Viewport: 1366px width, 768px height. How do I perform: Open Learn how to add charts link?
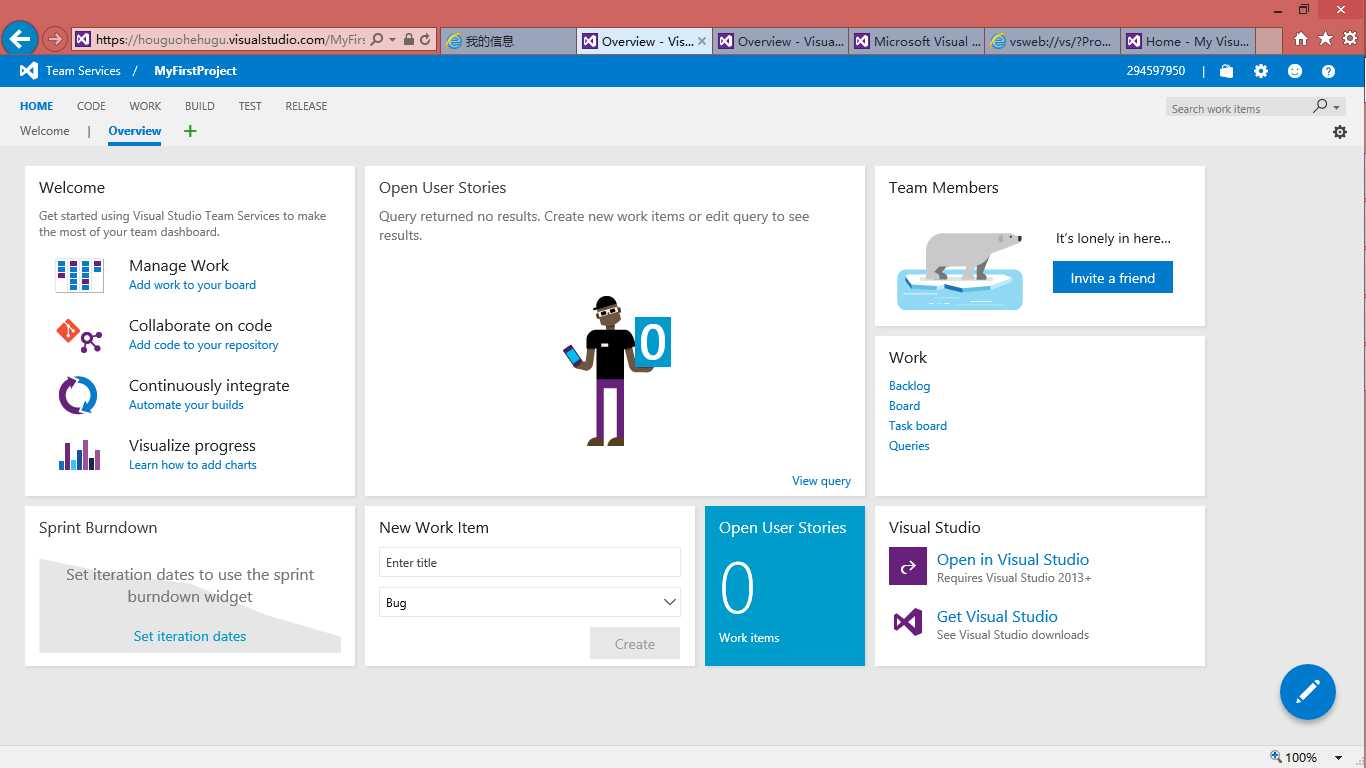pyautogui.click(x=193, y=465)
